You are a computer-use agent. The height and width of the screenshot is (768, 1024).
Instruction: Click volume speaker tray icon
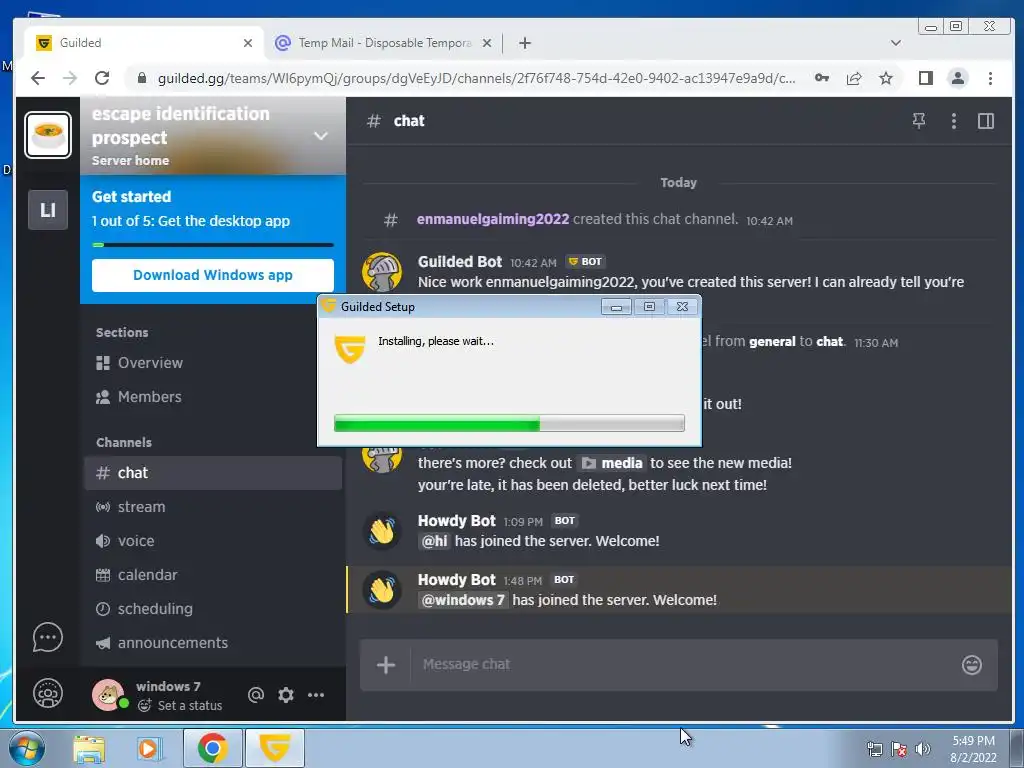click(922, 749)
